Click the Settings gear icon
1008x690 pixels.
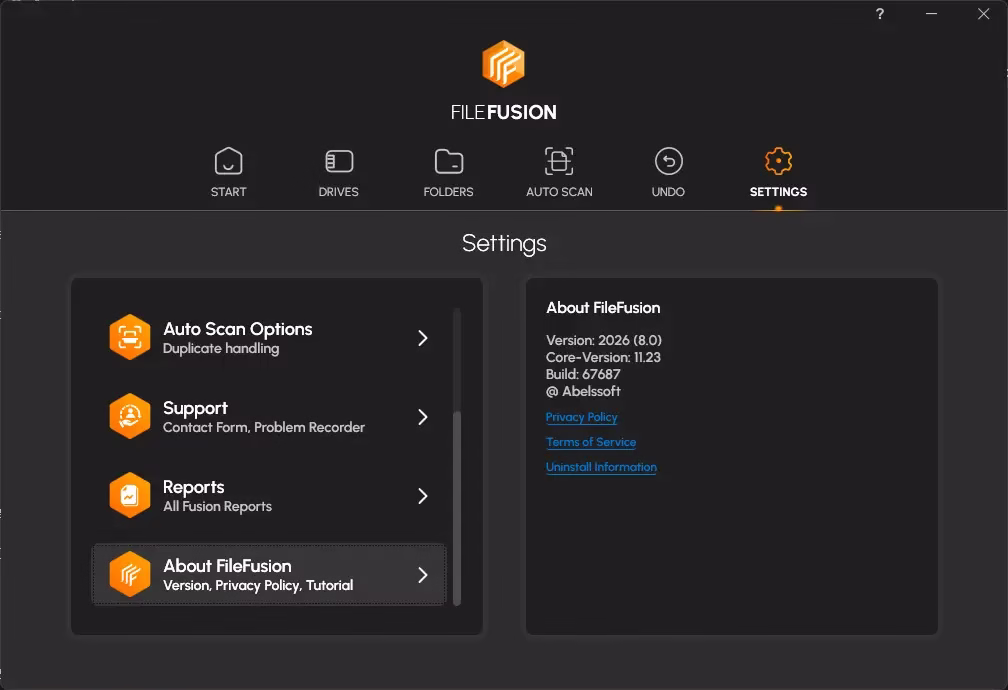coord(778,161)
